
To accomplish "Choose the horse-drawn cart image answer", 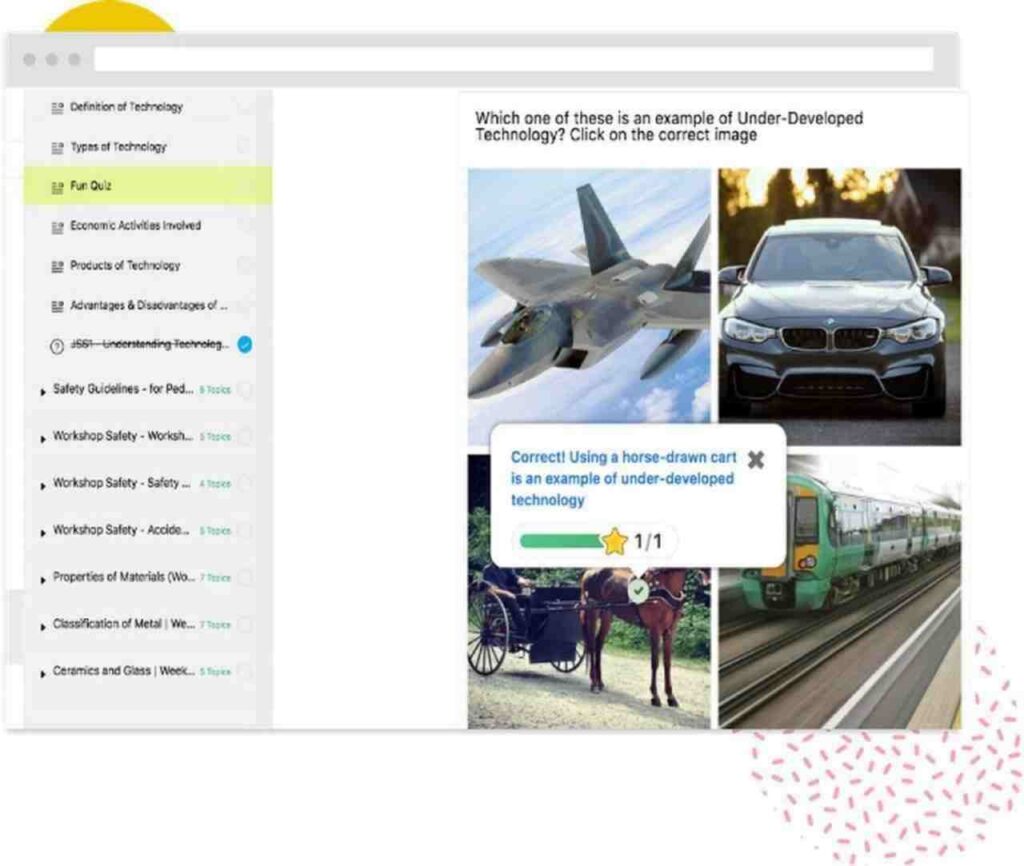I will click(x=589, y=648).
